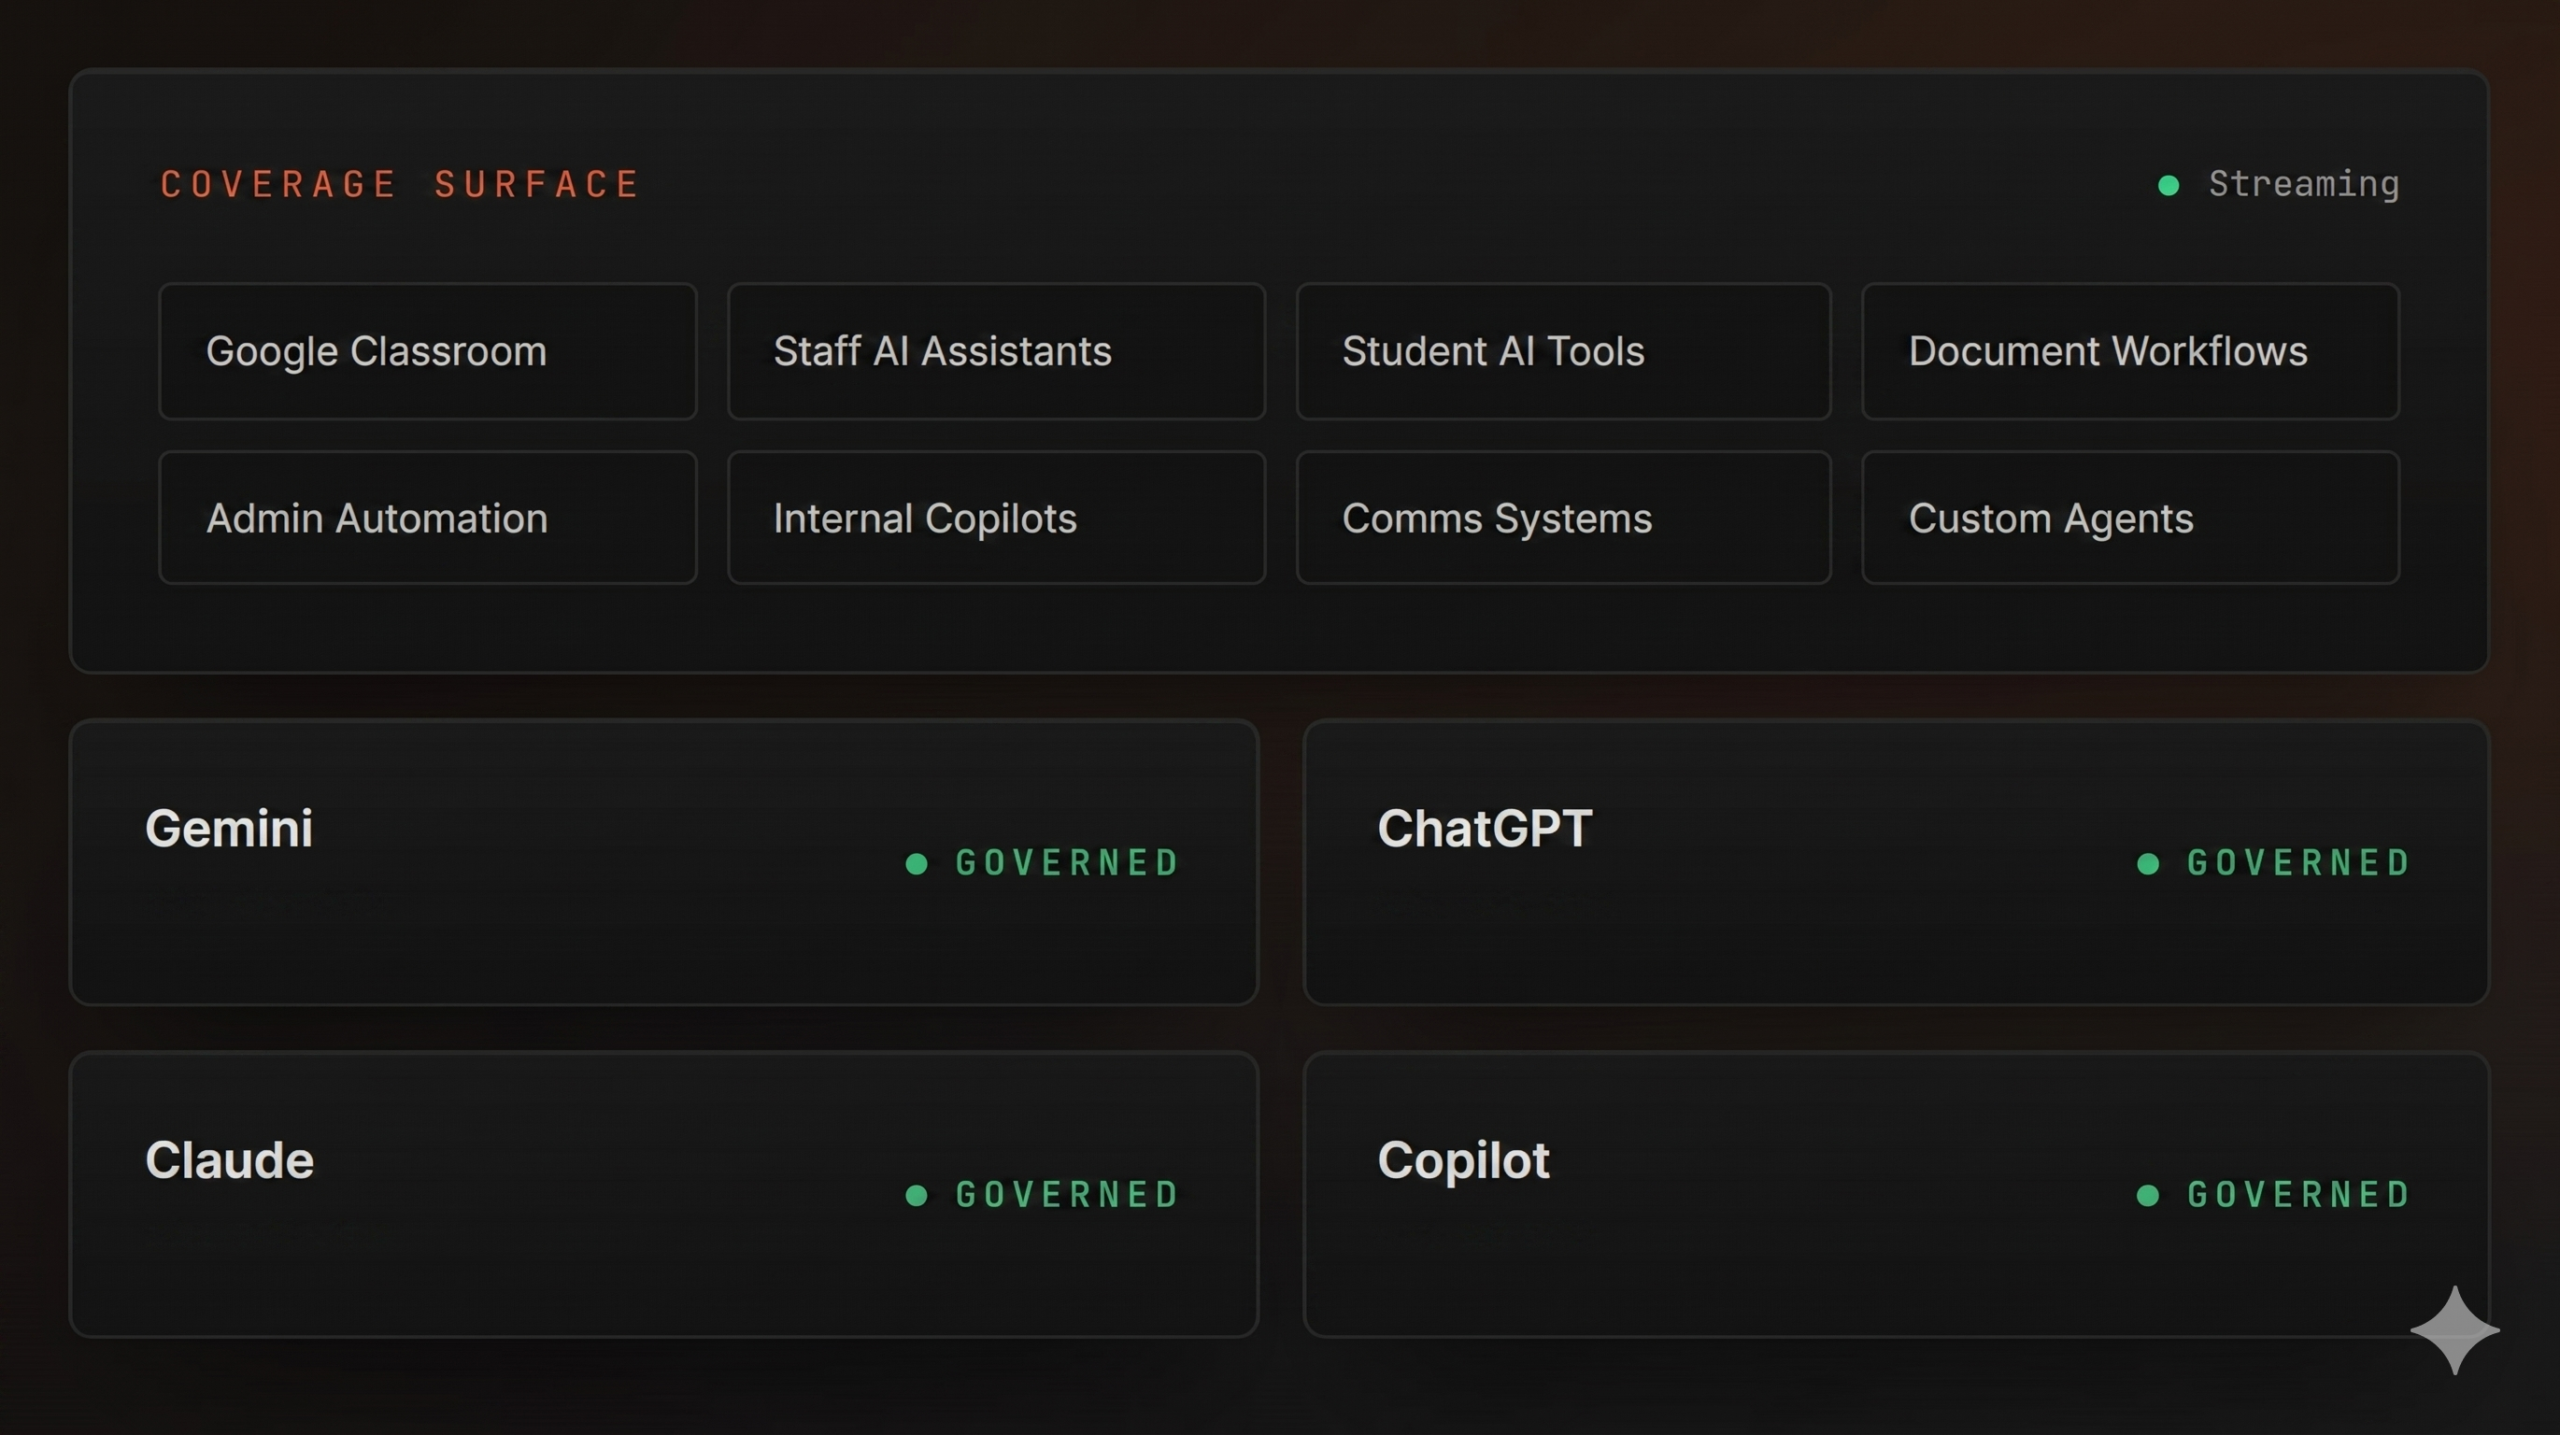The width and height of the screenshot is (2560, 1435).
Task: Click the GOVERNED label in the Copilot card
Action: 2298,1194
